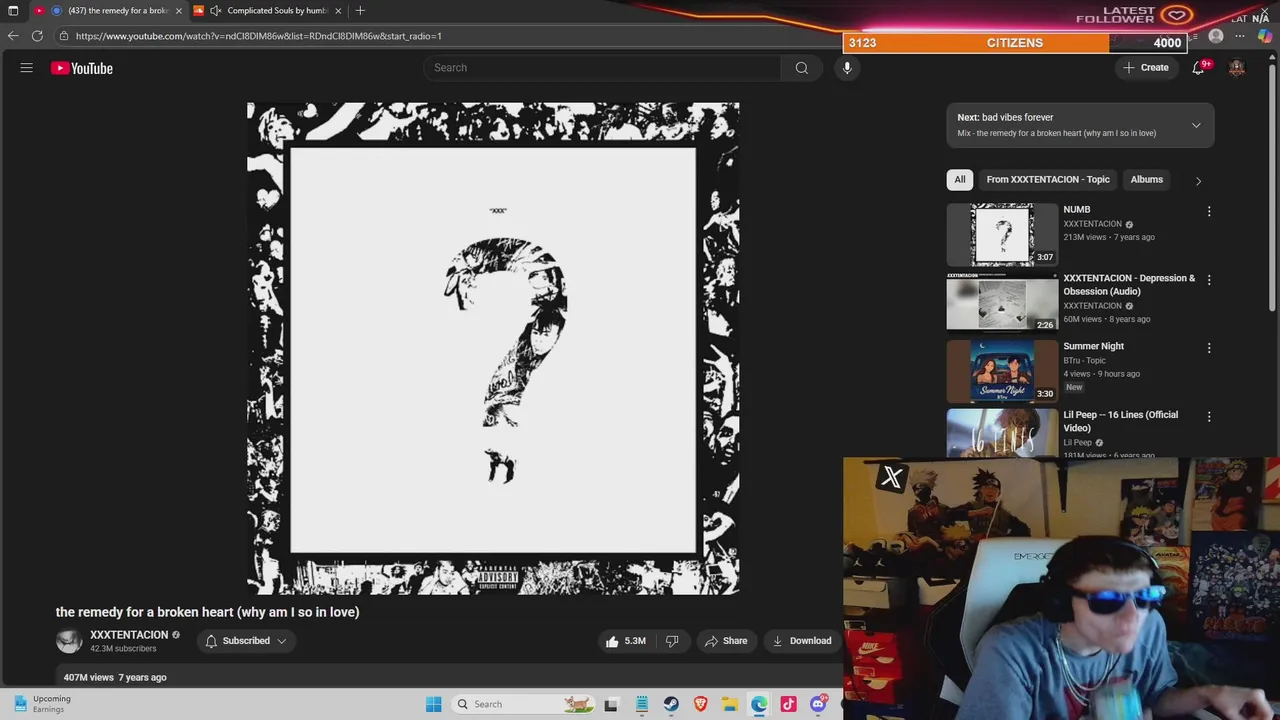Open TikTok from the taskbar
1280x720 pixels.
[788, 704]
